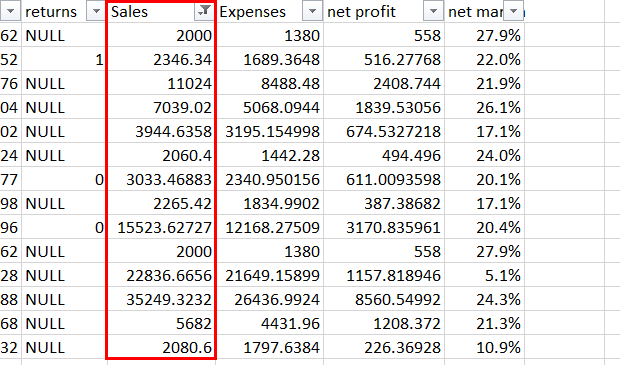
Task: Open the net profit filter dropdown
Action: click(433, 12)
